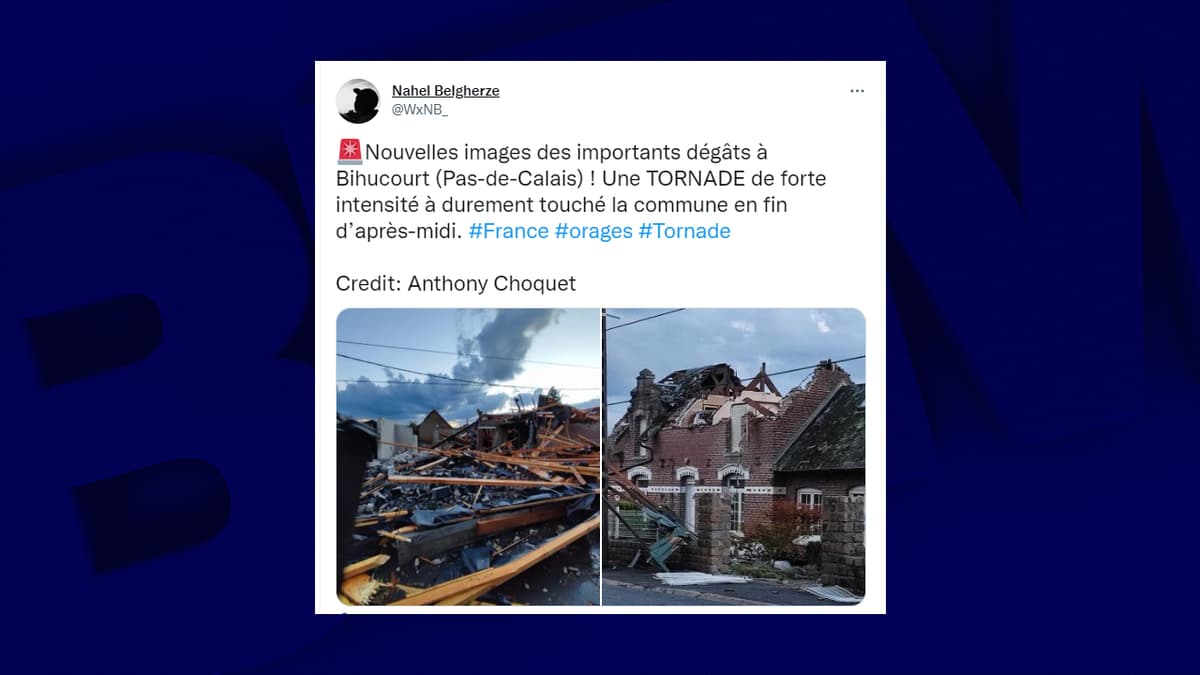Open the #orages hashtag
Image resolution: width=1200 pixels, height=675 pixels.
pyautogui.click(x=593, y=231)
